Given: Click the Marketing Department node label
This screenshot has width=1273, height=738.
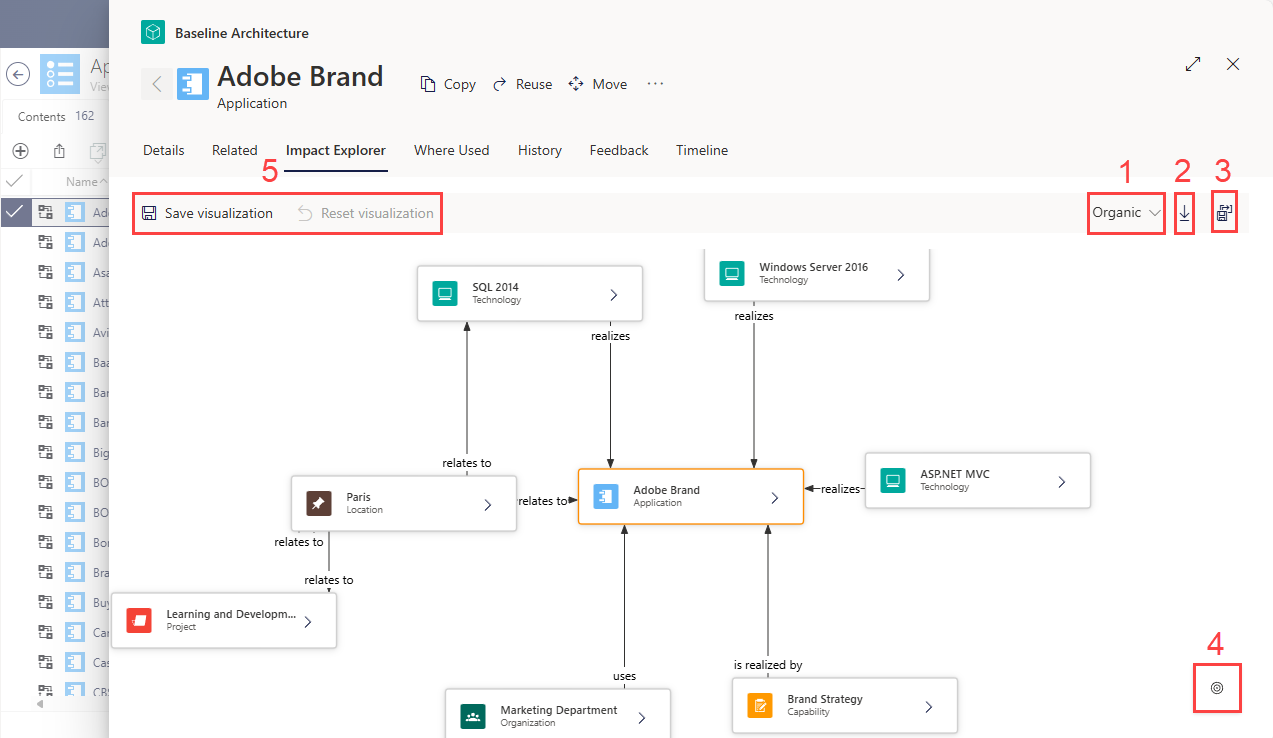Looking at the screenshot, I should pyautogui.click(x=559, y=710).
